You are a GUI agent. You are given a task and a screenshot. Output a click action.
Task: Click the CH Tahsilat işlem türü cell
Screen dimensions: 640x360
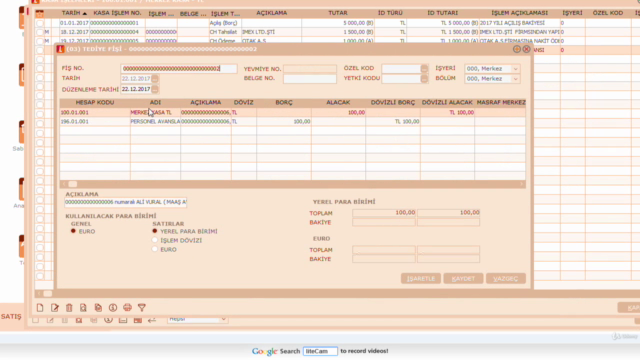click(224, 32)
